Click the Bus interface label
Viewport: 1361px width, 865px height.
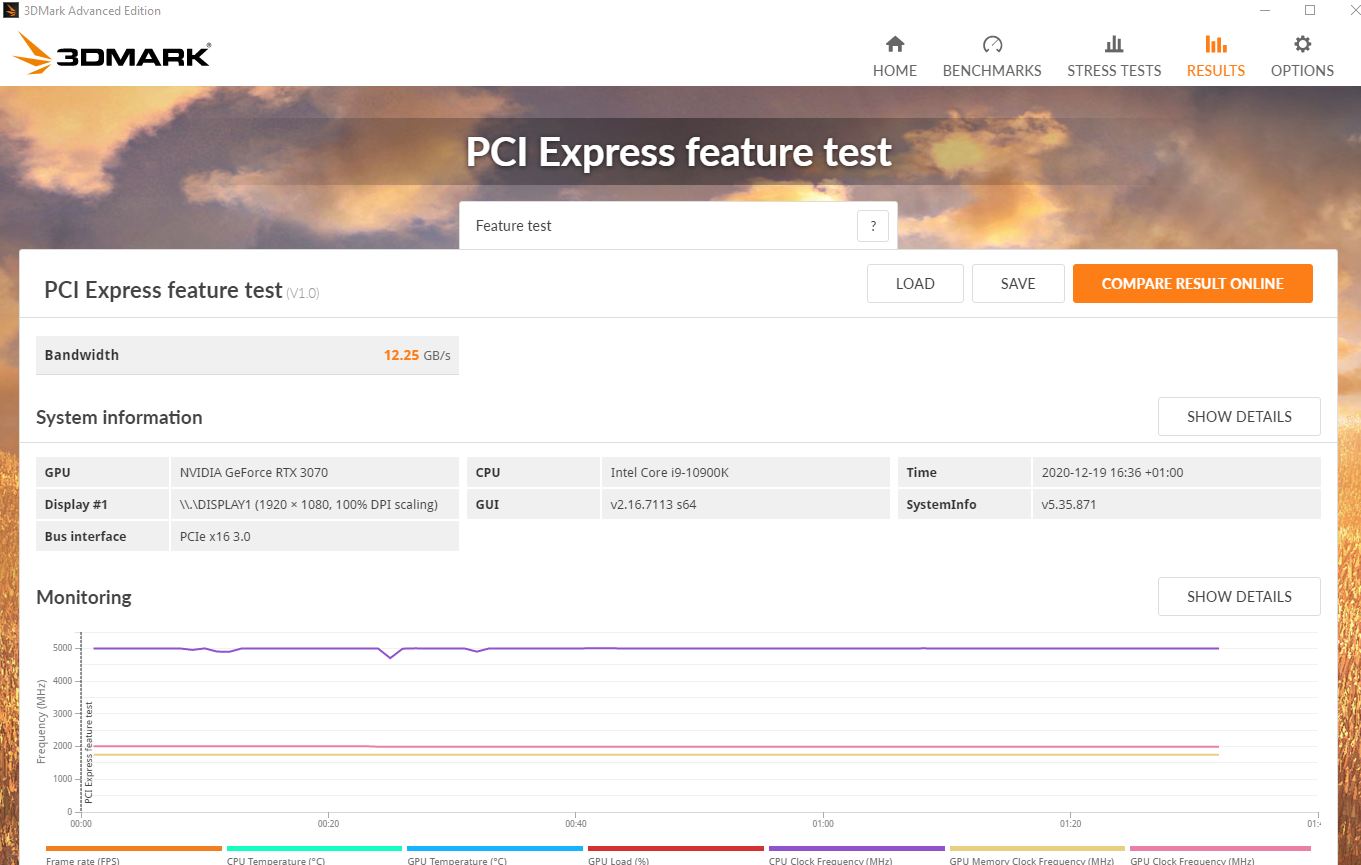tap(86, 537)
